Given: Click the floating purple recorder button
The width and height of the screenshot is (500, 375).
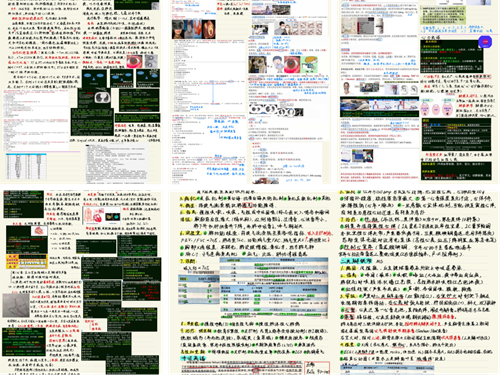Looking at the screenshot, I should pos(485,42).
